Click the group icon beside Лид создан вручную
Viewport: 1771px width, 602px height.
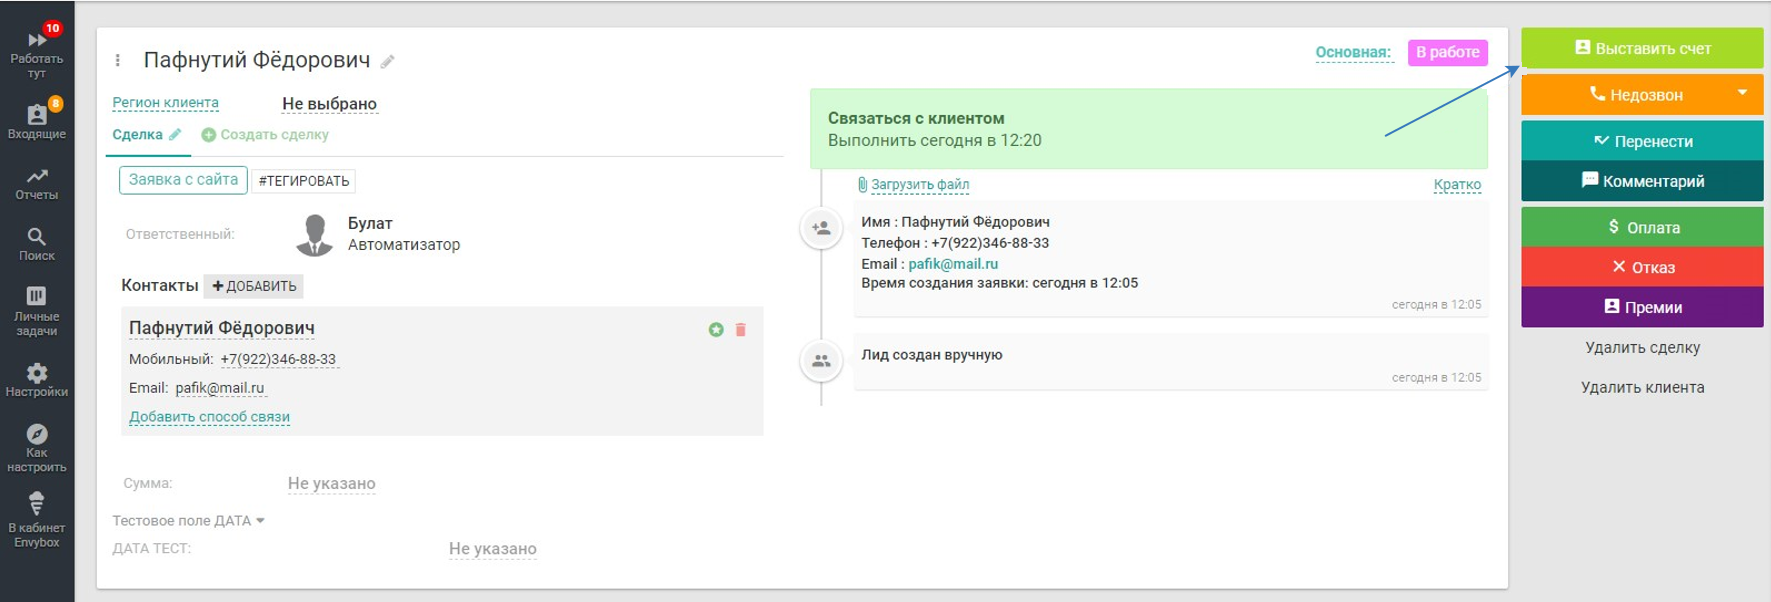[x=821, y=361]
